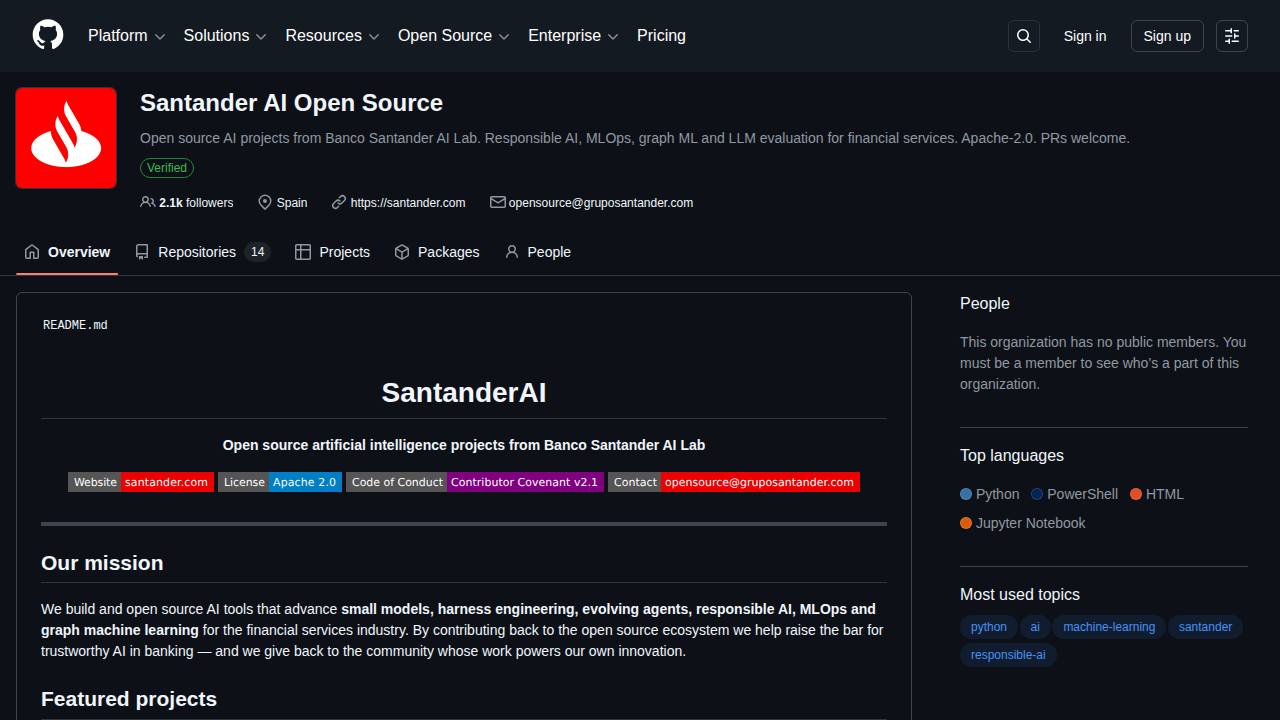This screenshot has width=1280, height=720.
Task: Open the appearance settings sliders icon
Action: (x=1232, y=36)
